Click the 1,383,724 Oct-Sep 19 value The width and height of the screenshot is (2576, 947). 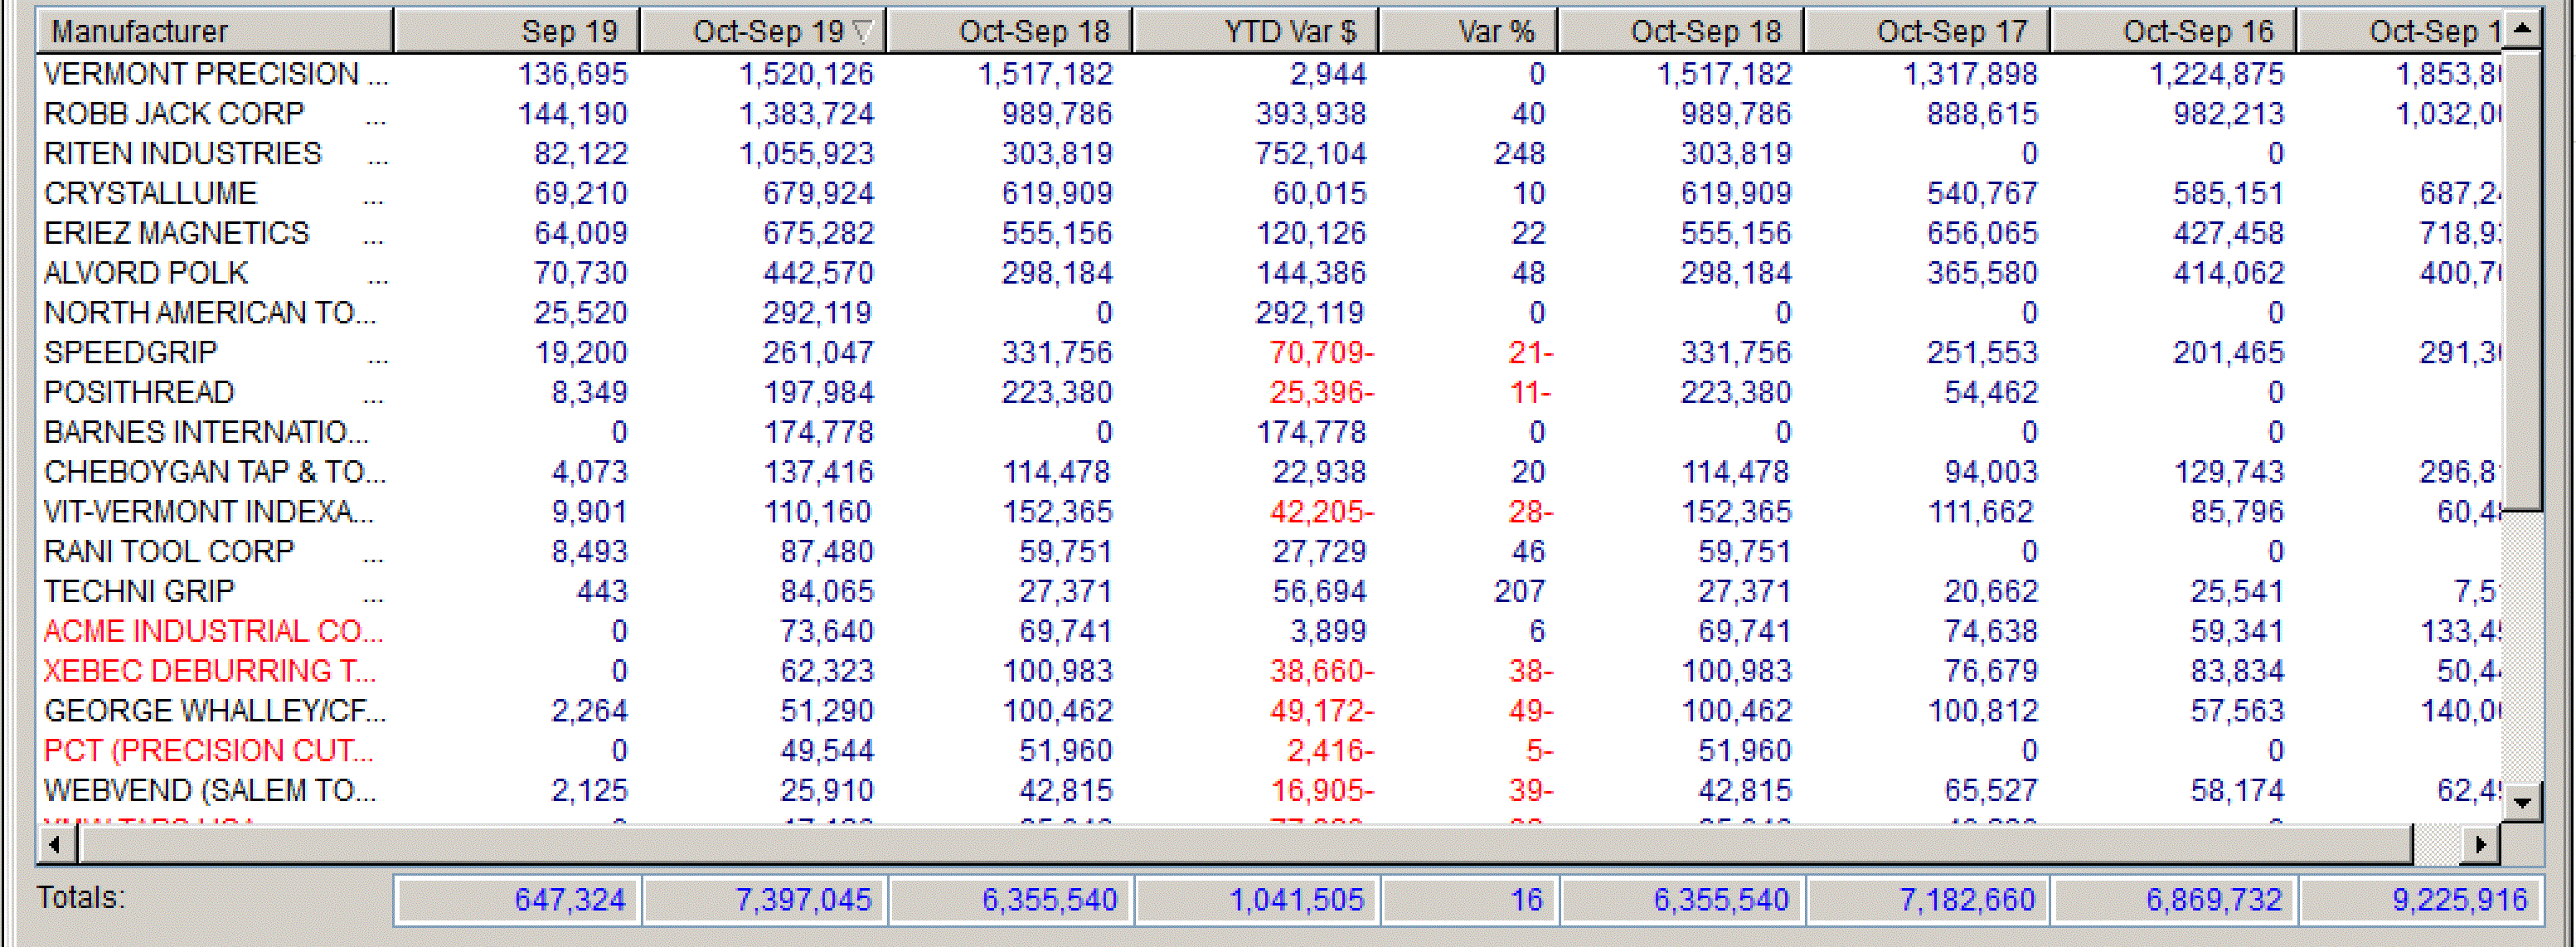(x=806, y=114)
